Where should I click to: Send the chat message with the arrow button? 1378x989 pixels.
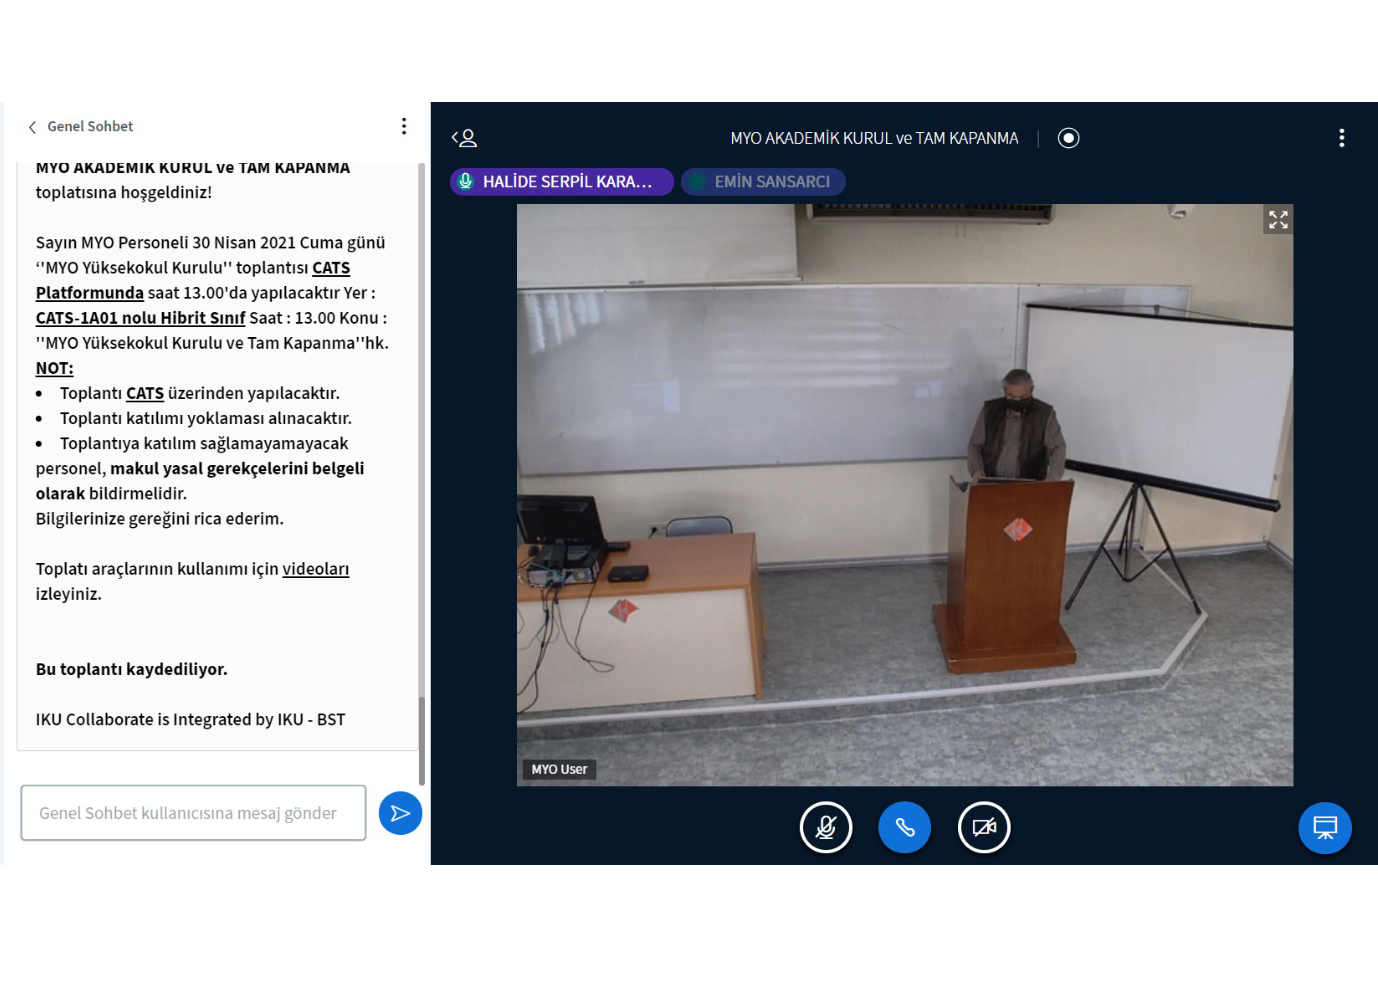coord(400,813)
